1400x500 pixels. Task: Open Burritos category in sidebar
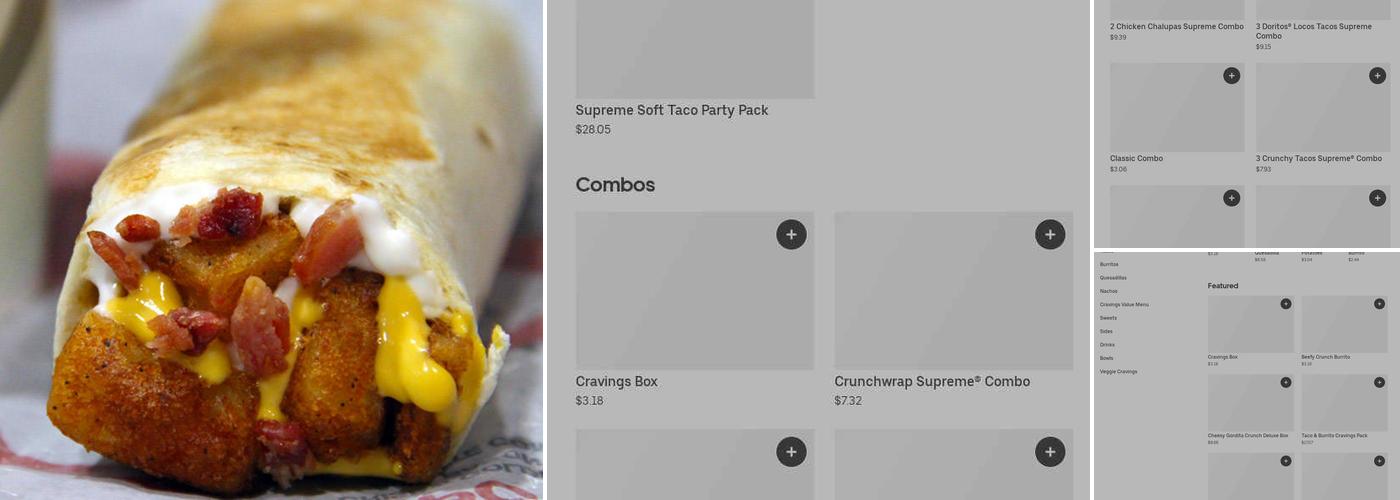[1109, 264]
